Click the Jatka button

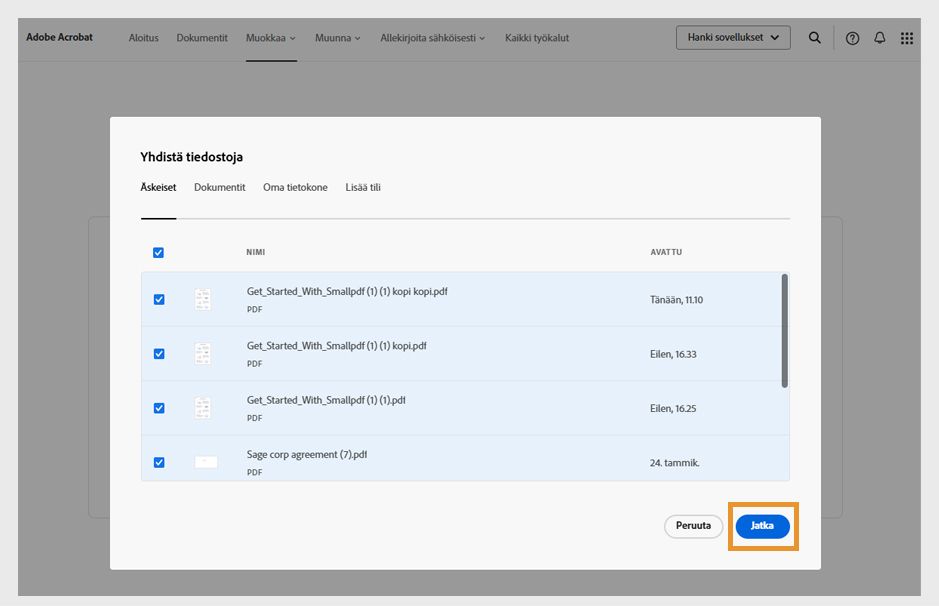click(762, 526)
